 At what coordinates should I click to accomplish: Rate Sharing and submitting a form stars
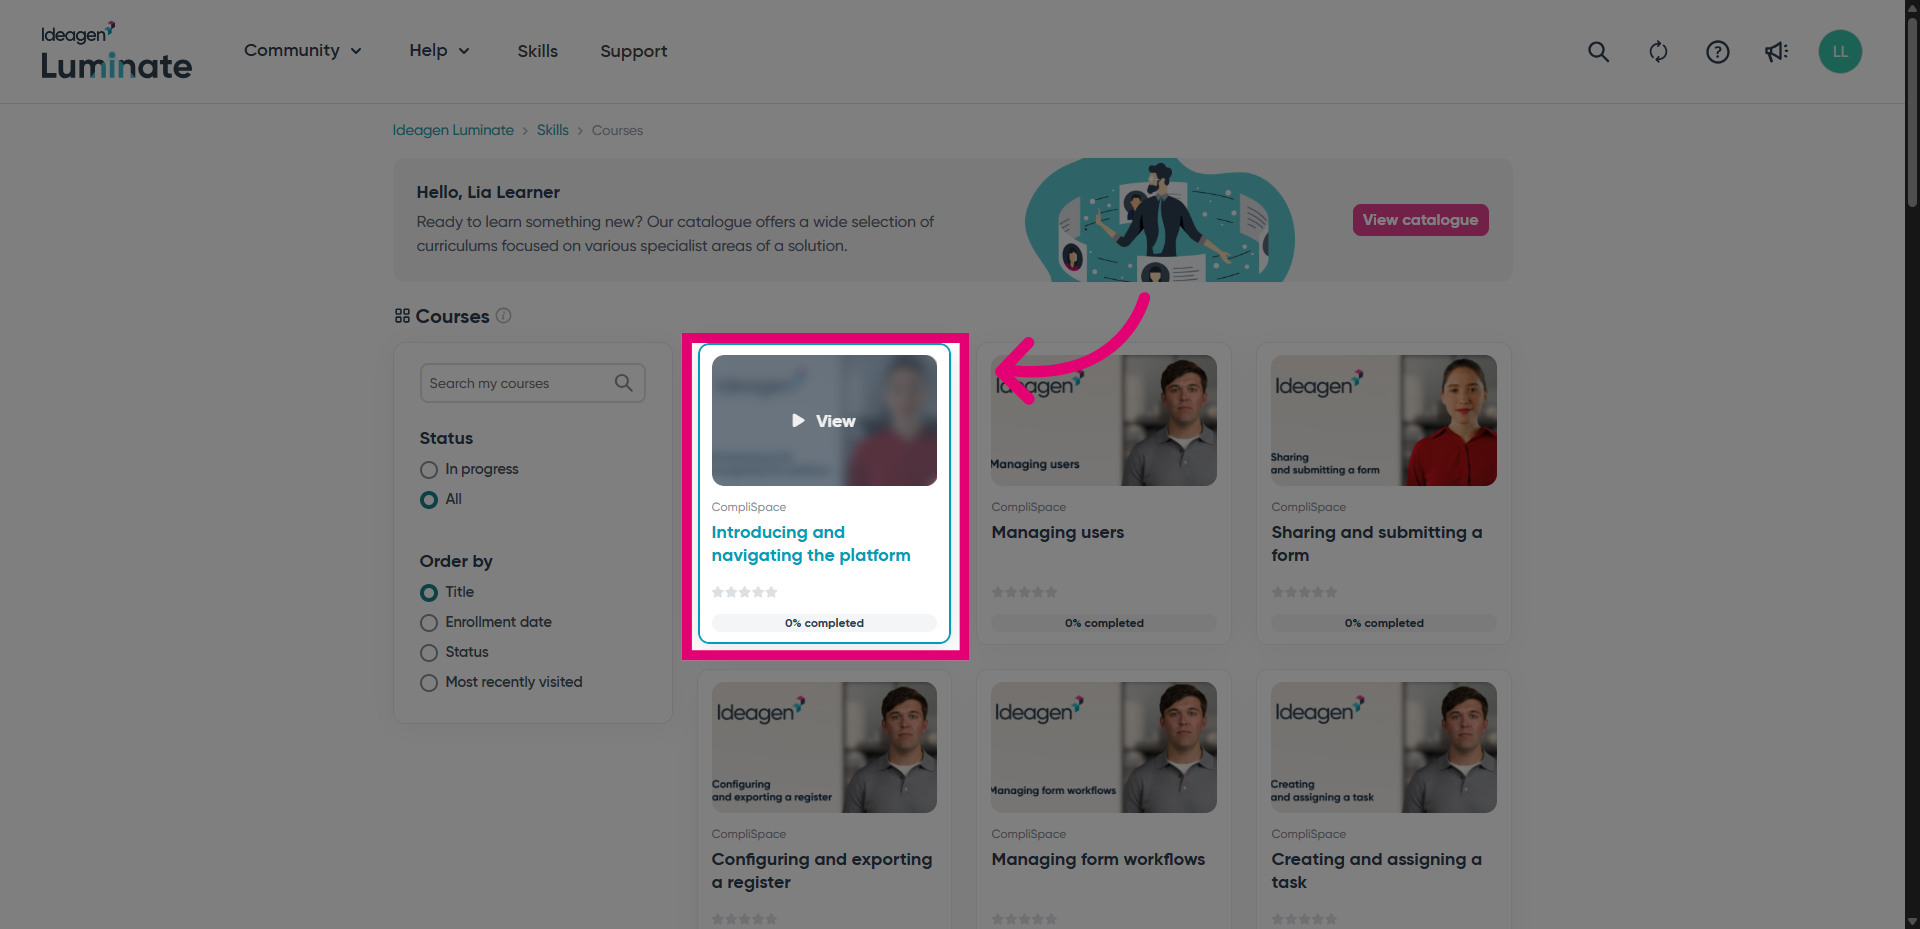(x=1304, y=592)
